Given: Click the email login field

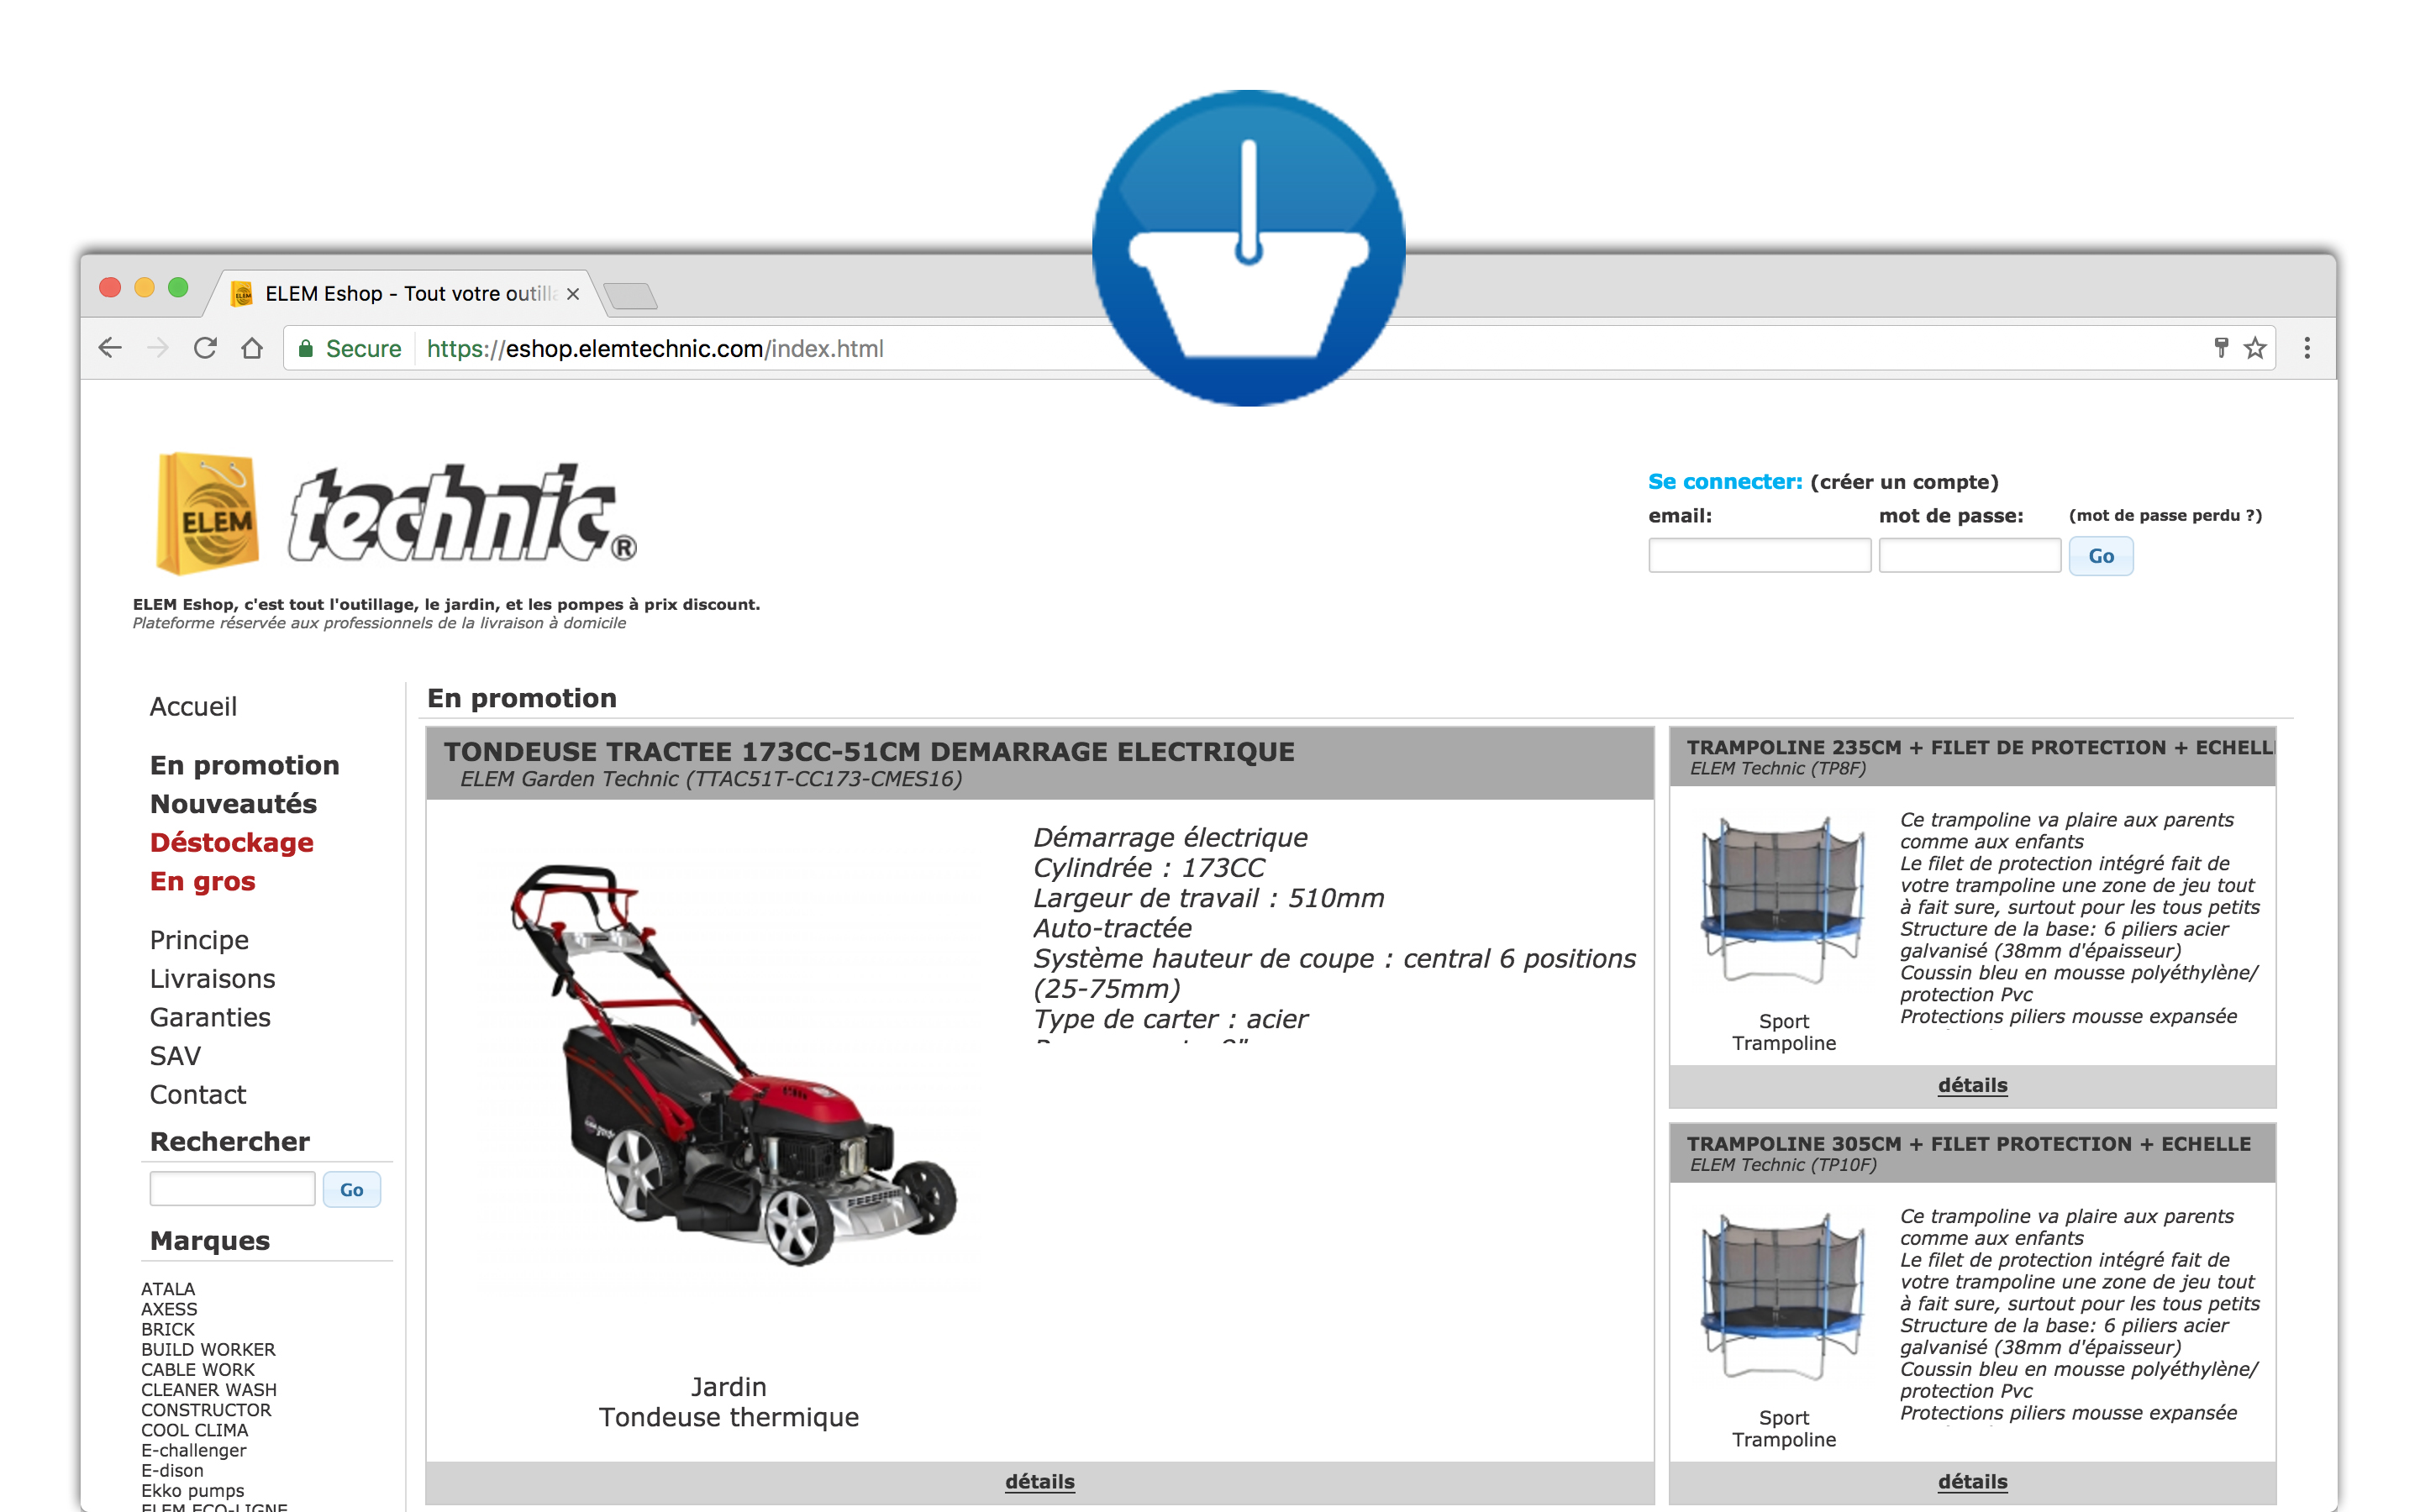Looking at the screenshot, I should pyautogui.click(x=1759, y=556).
